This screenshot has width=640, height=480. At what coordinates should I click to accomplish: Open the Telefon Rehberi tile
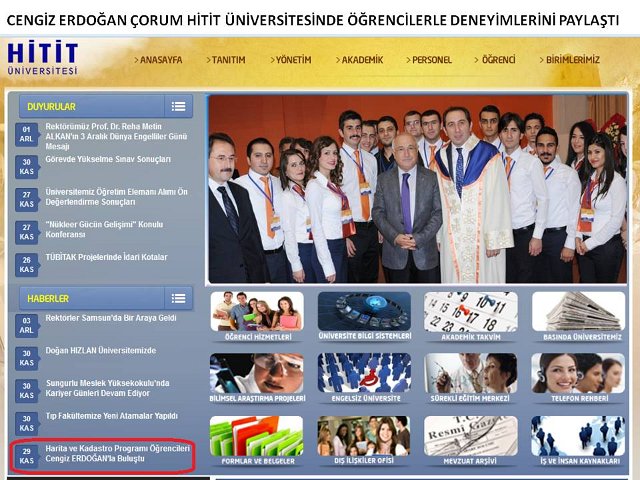tap(577, 378)
